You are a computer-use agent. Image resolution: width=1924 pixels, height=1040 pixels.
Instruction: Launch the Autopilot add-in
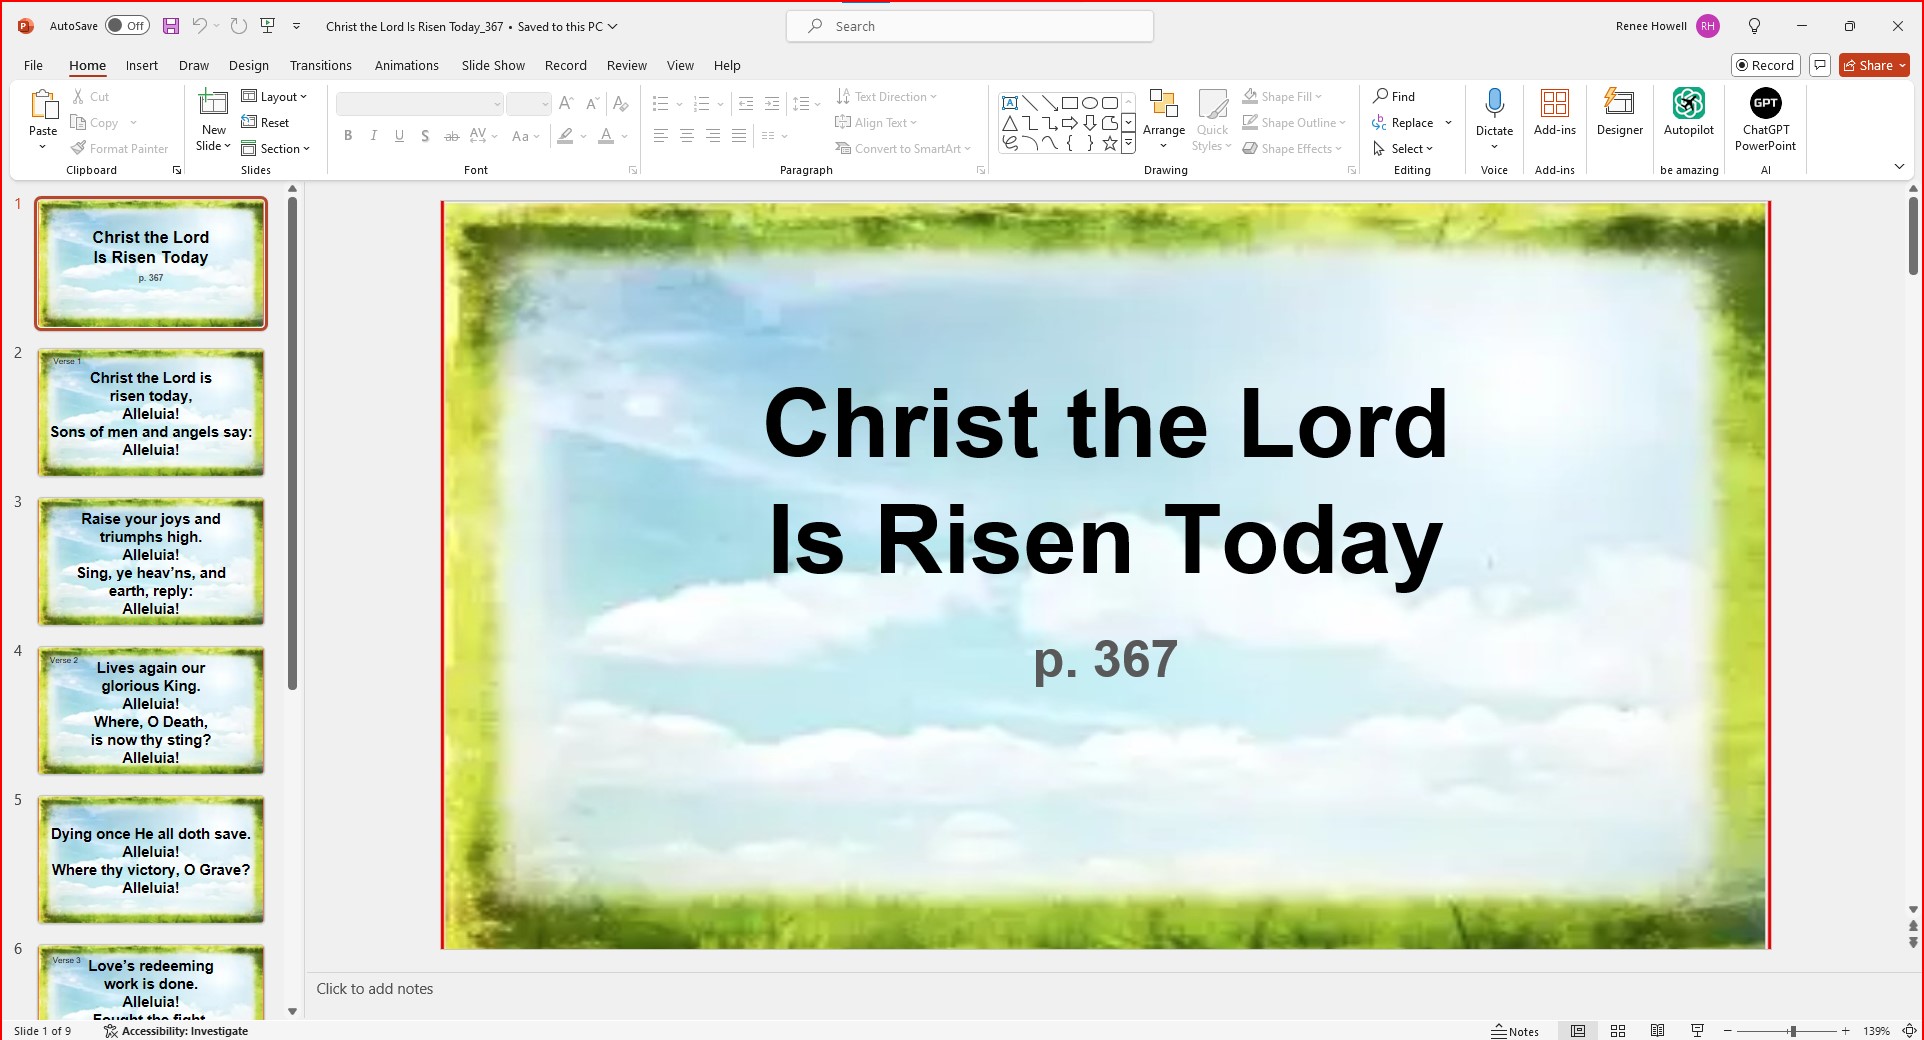coord(1688,111)
